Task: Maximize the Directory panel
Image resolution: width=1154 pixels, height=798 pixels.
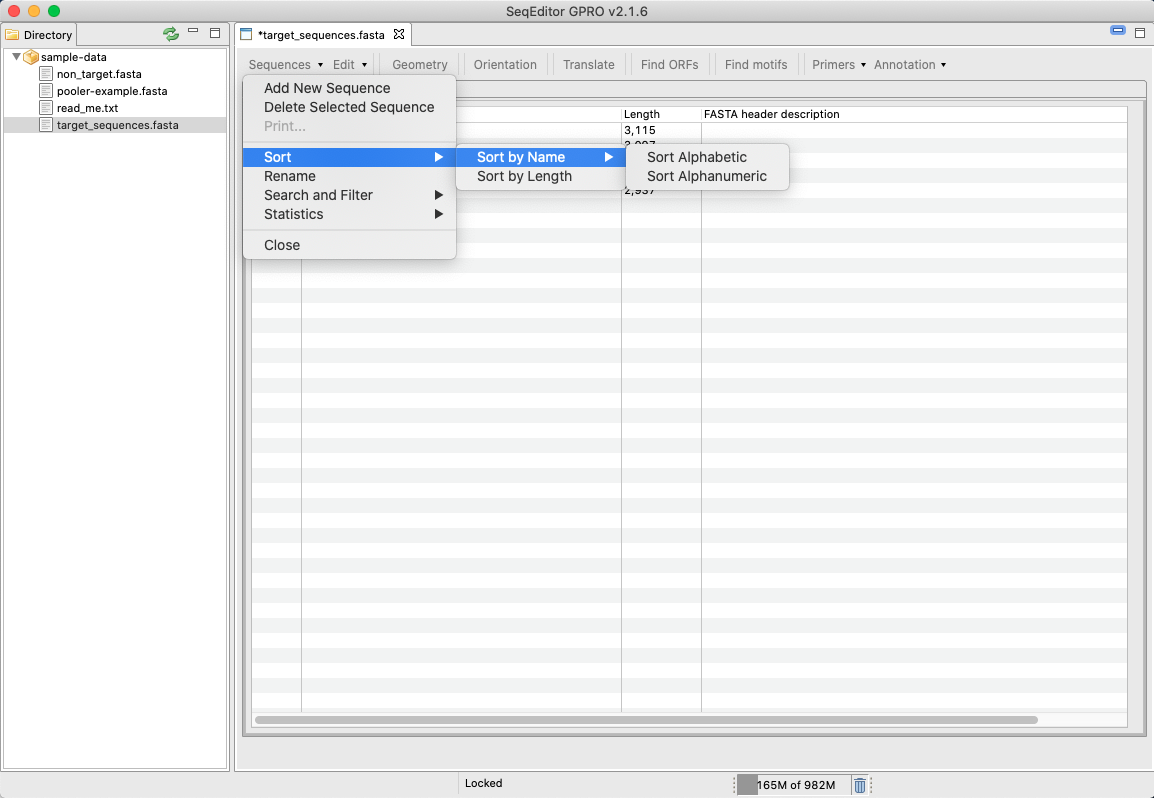Action: coord(214,33)
